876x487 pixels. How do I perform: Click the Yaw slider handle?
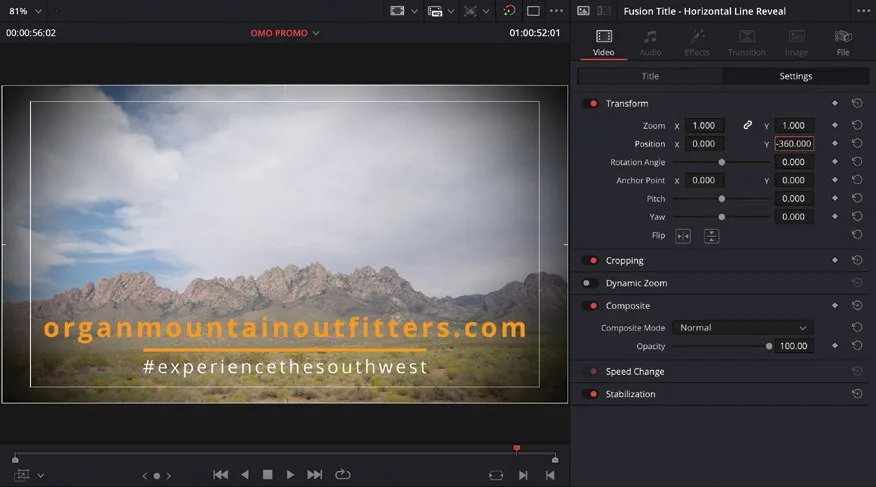pos(722,217)
